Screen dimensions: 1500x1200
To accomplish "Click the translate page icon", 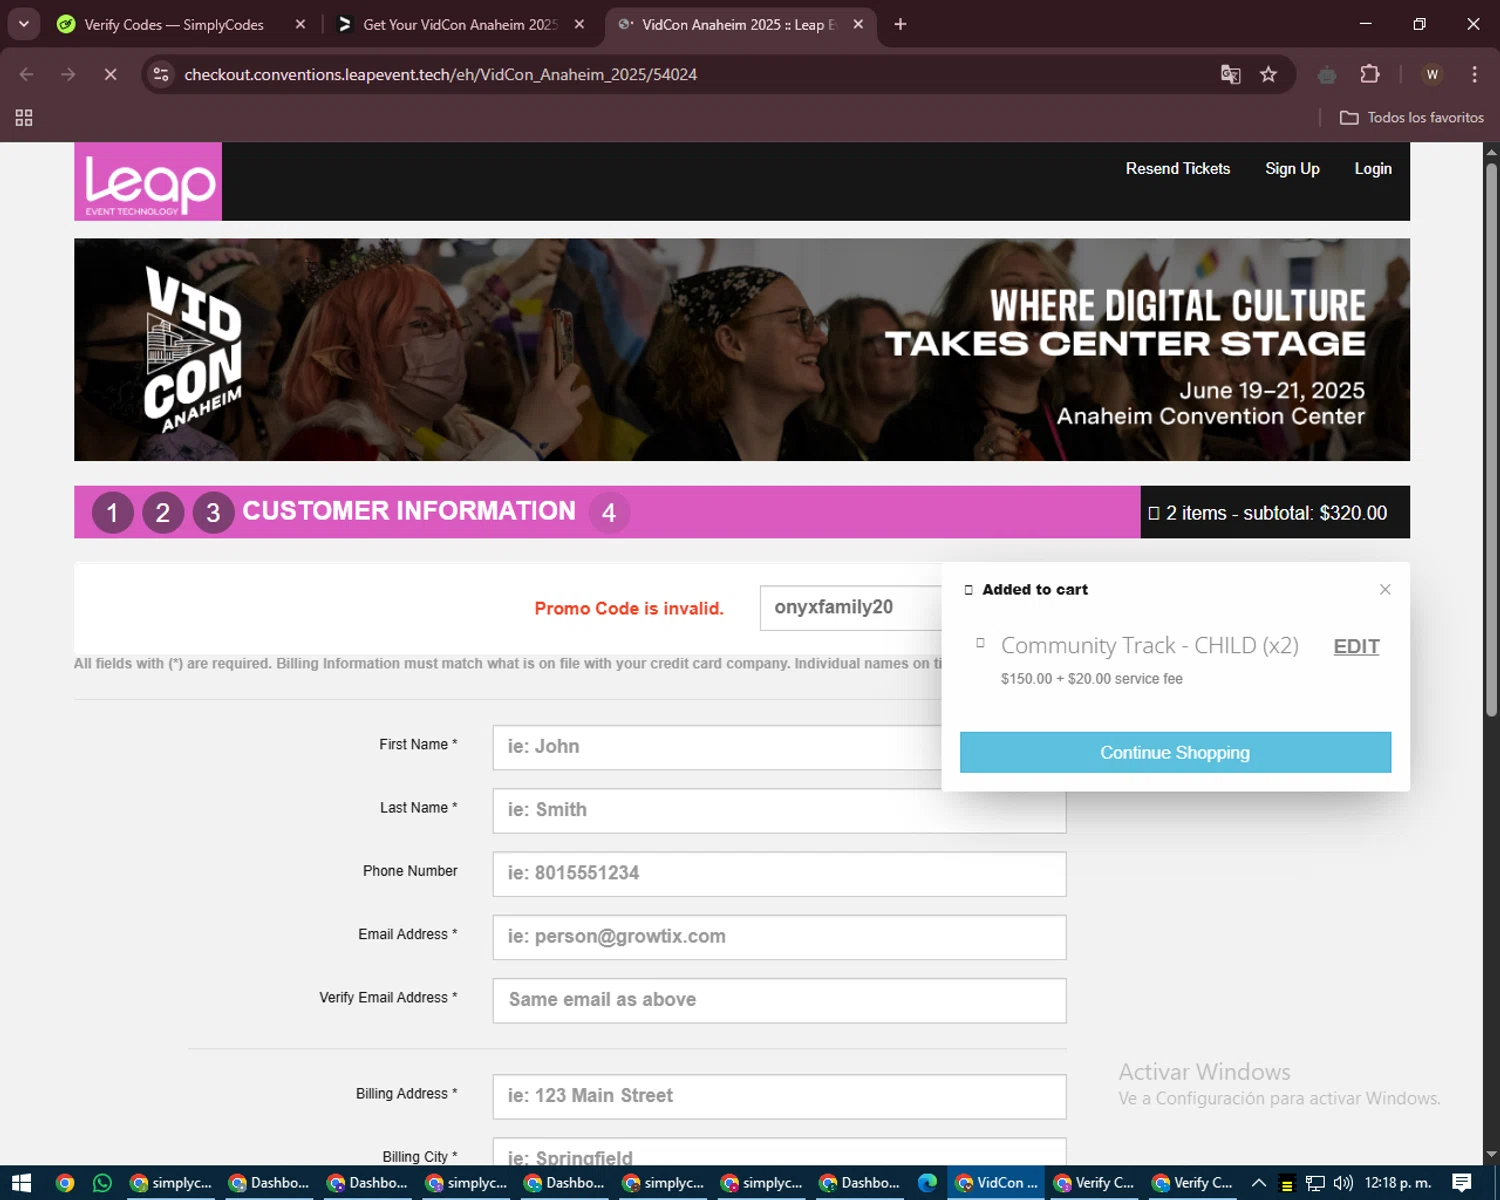I will [x=1230, y=74].
